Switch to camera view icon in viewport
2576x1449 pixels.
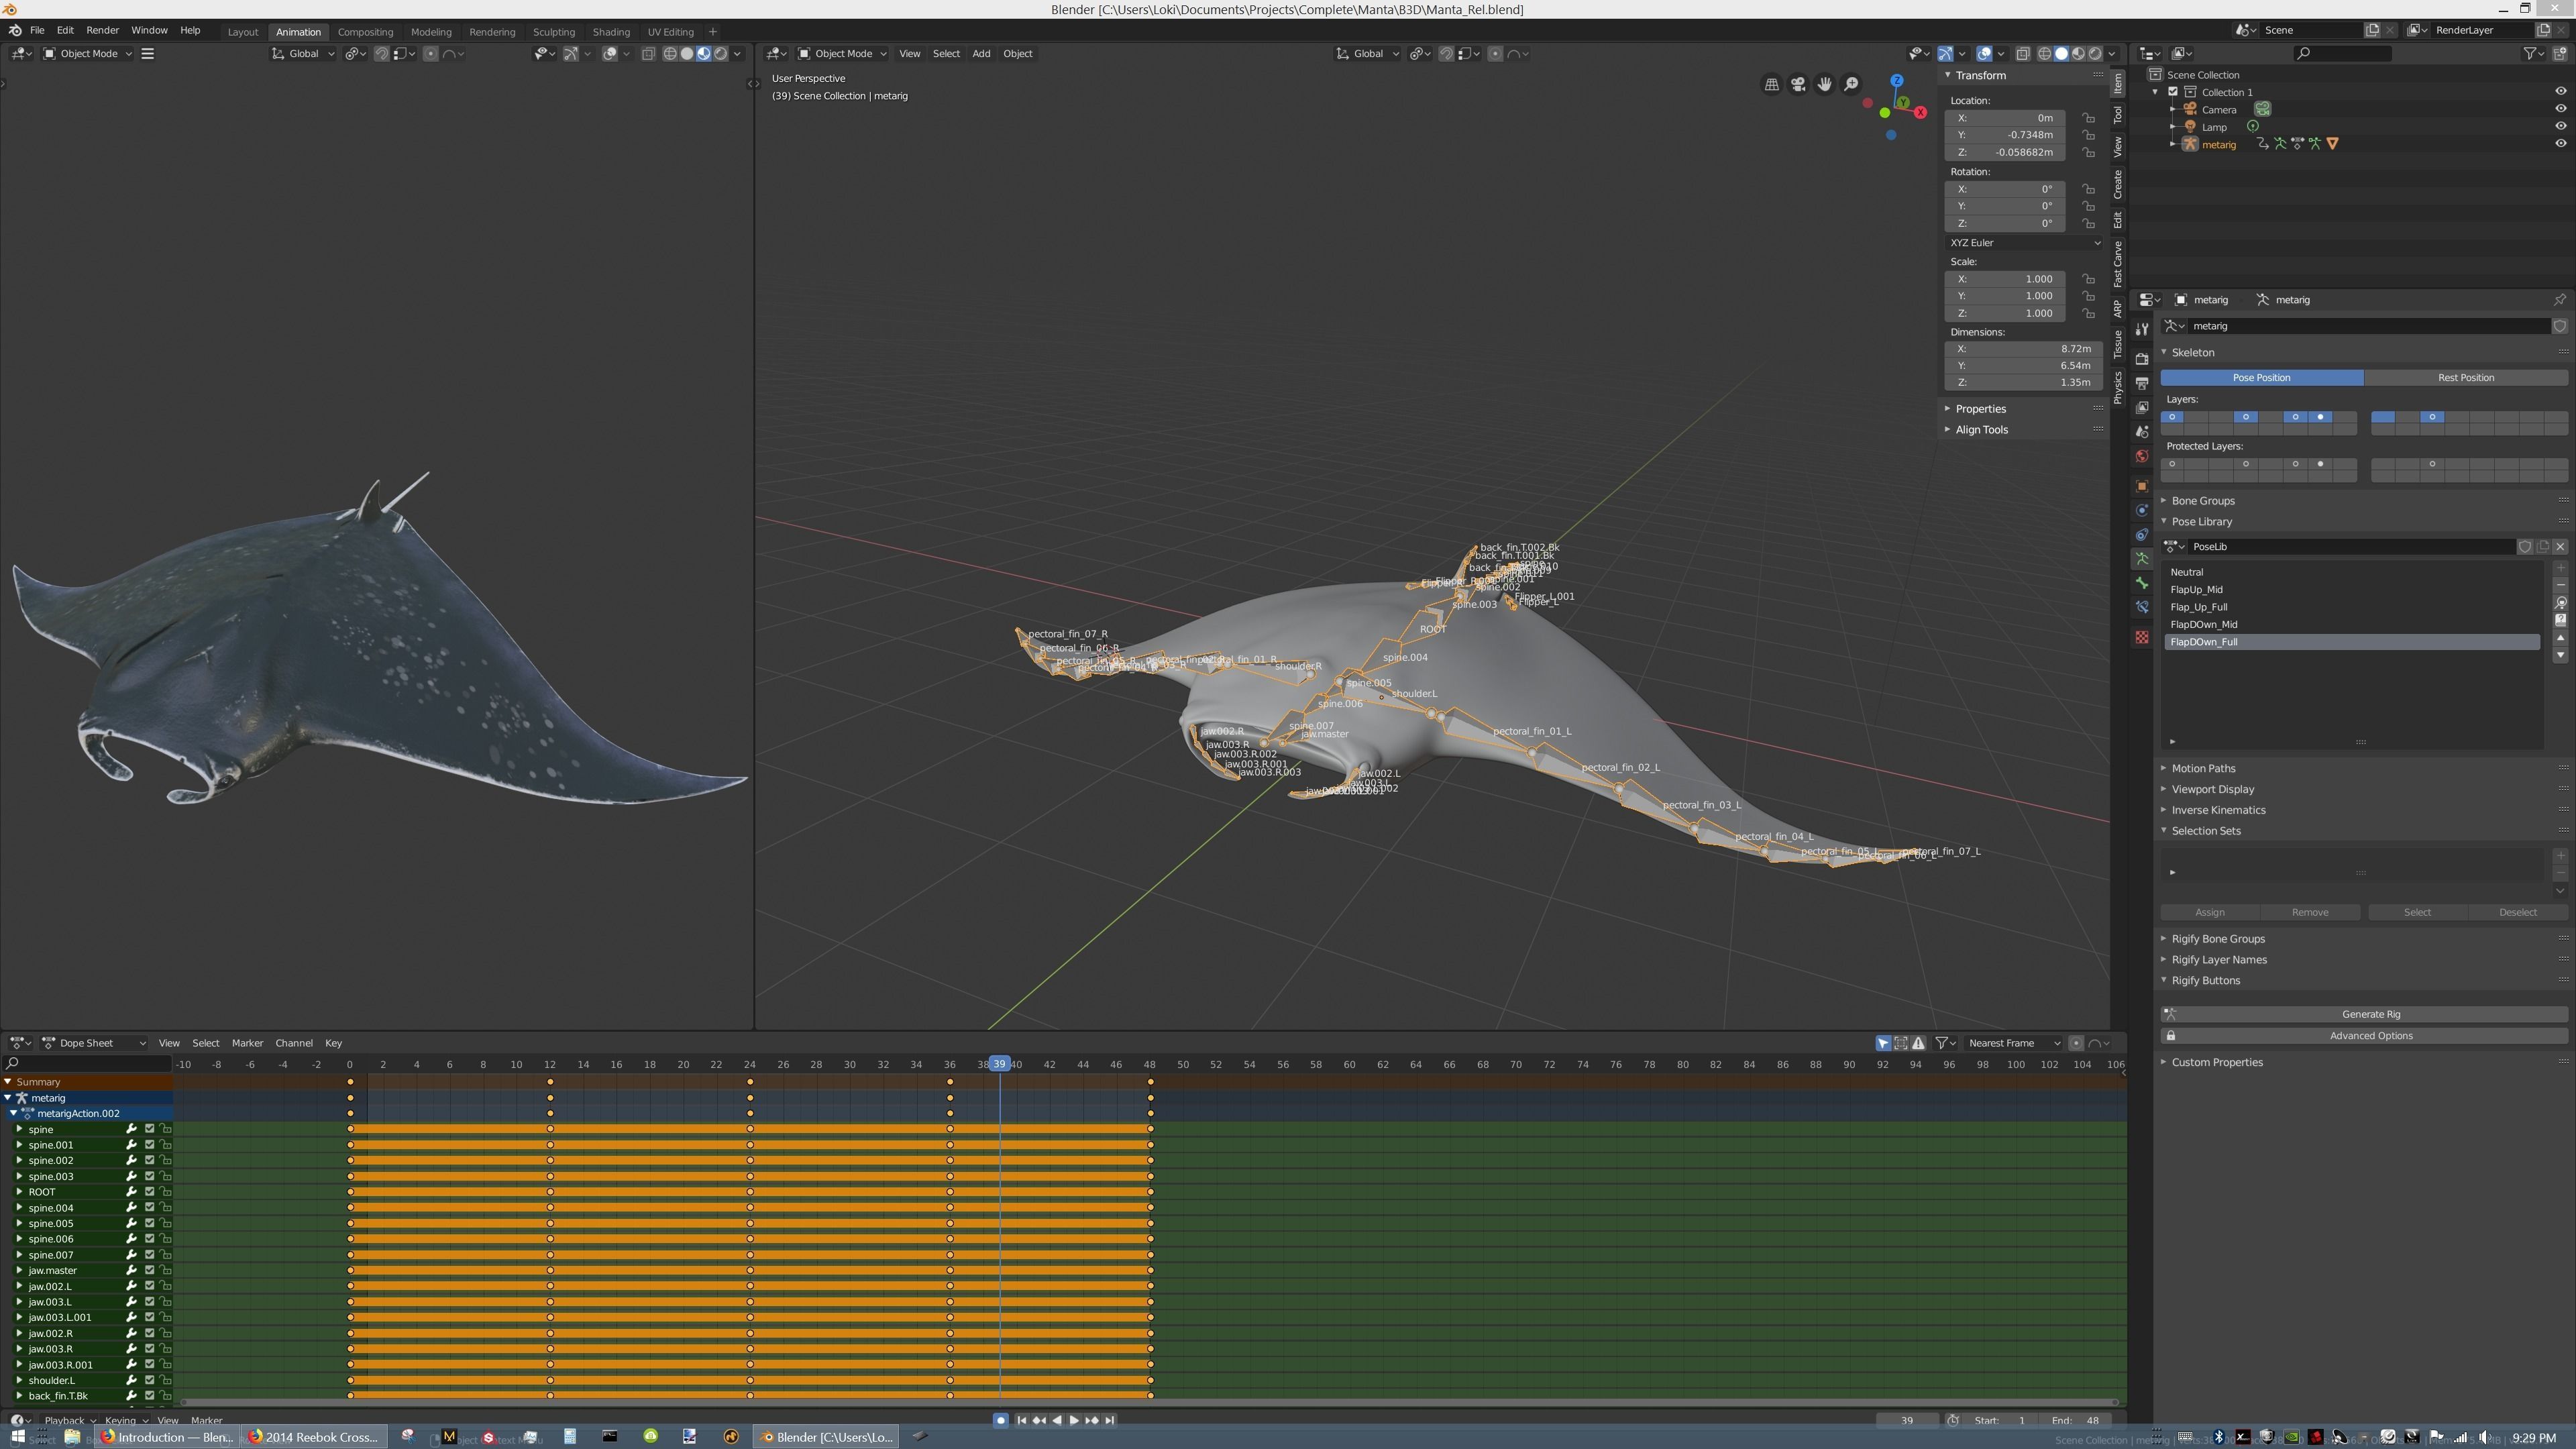click(x=1798, y=85)
